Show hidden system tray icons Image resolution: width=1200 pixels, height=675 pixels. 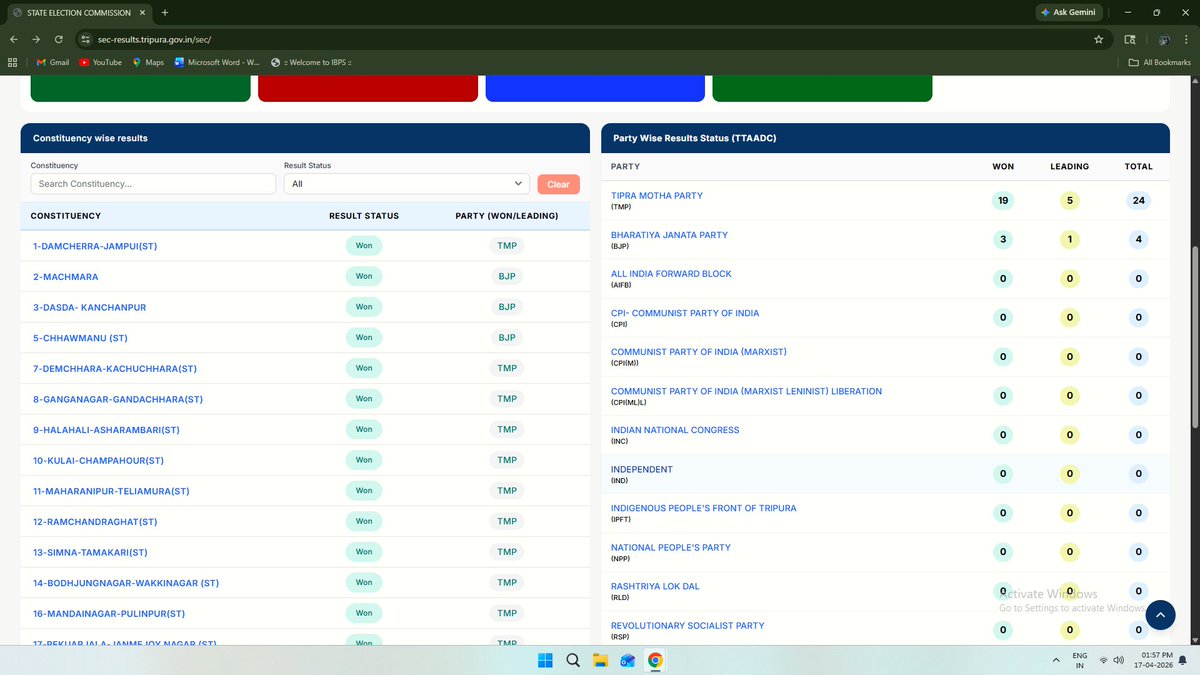point(1057,660)
